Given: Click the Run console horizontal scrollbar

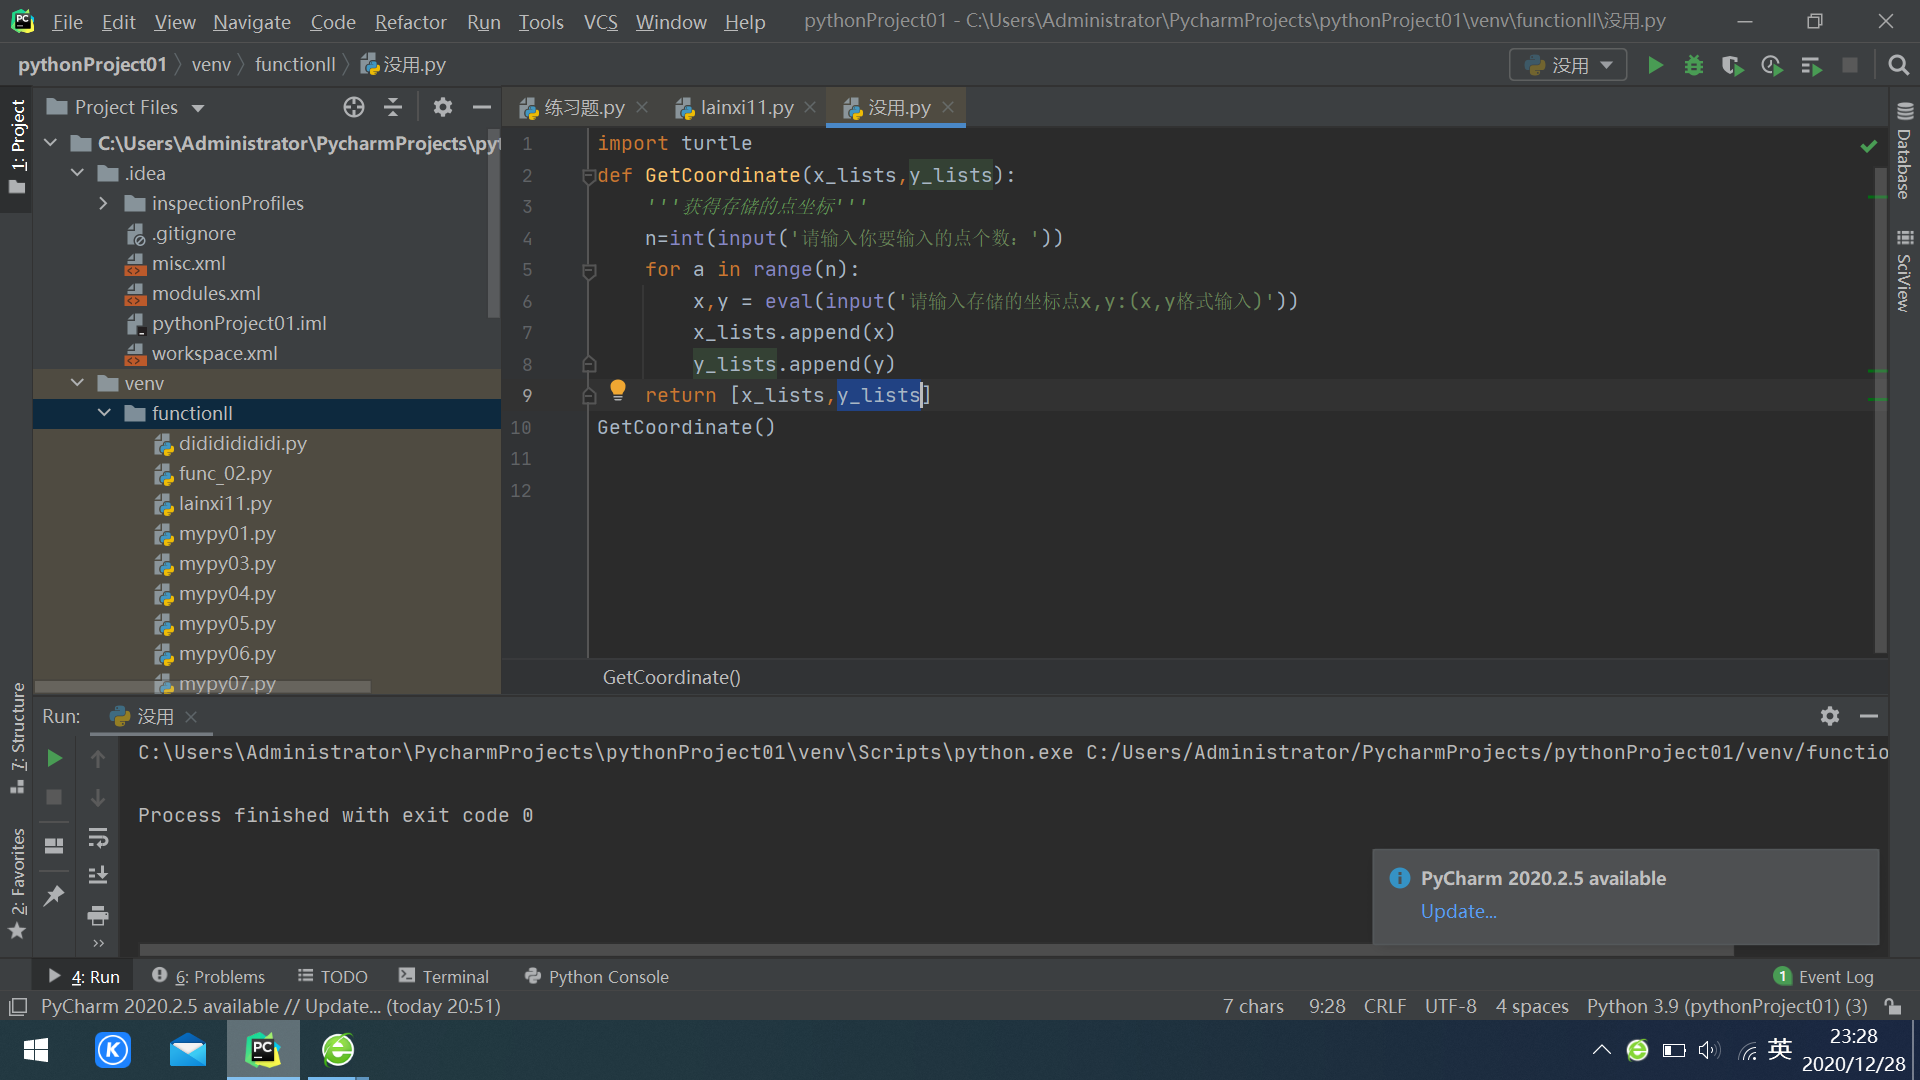Looking at the screenshot, I should pyautogui.click(x=936, y=950).
